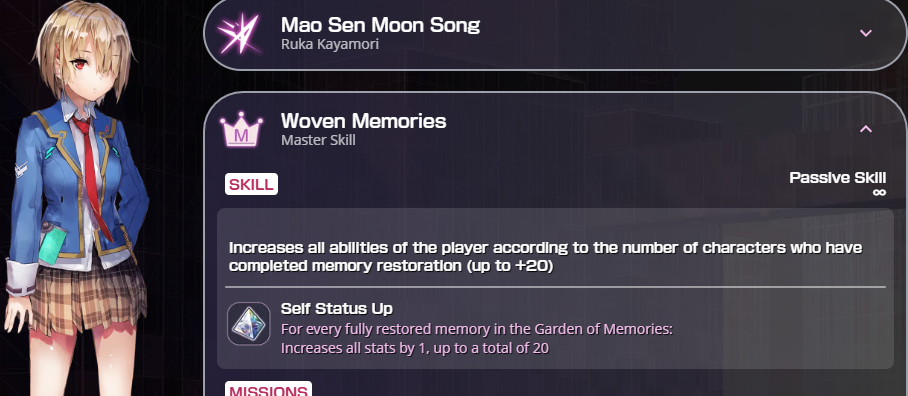Click the 'up to a total of 20' line

pyautogui.click(x=415, y=348)
